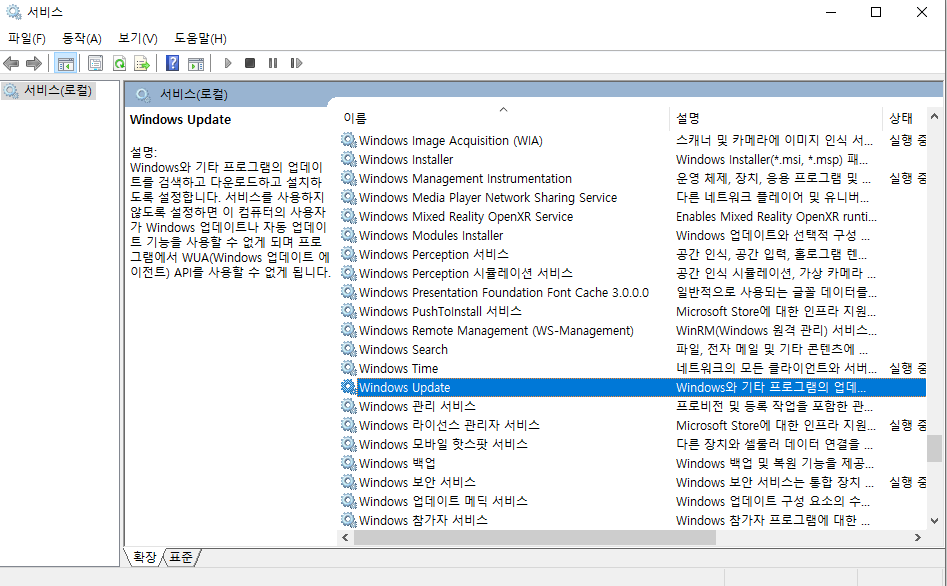Click gear icon of Windows Mixed Reality OpenXR Service
The width and height of the screenshot is (947, 586).
point(348,216)
